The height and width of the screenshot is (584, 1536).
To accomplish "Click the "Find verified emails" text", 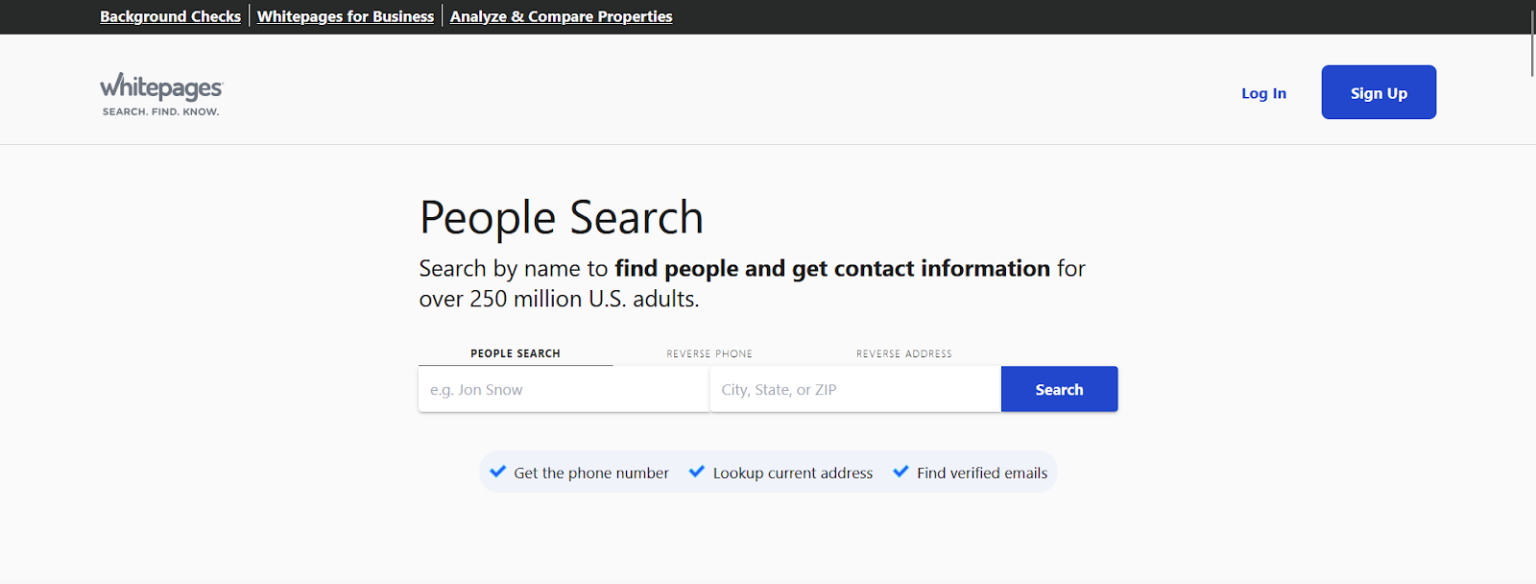I will [x=982, y=472].
